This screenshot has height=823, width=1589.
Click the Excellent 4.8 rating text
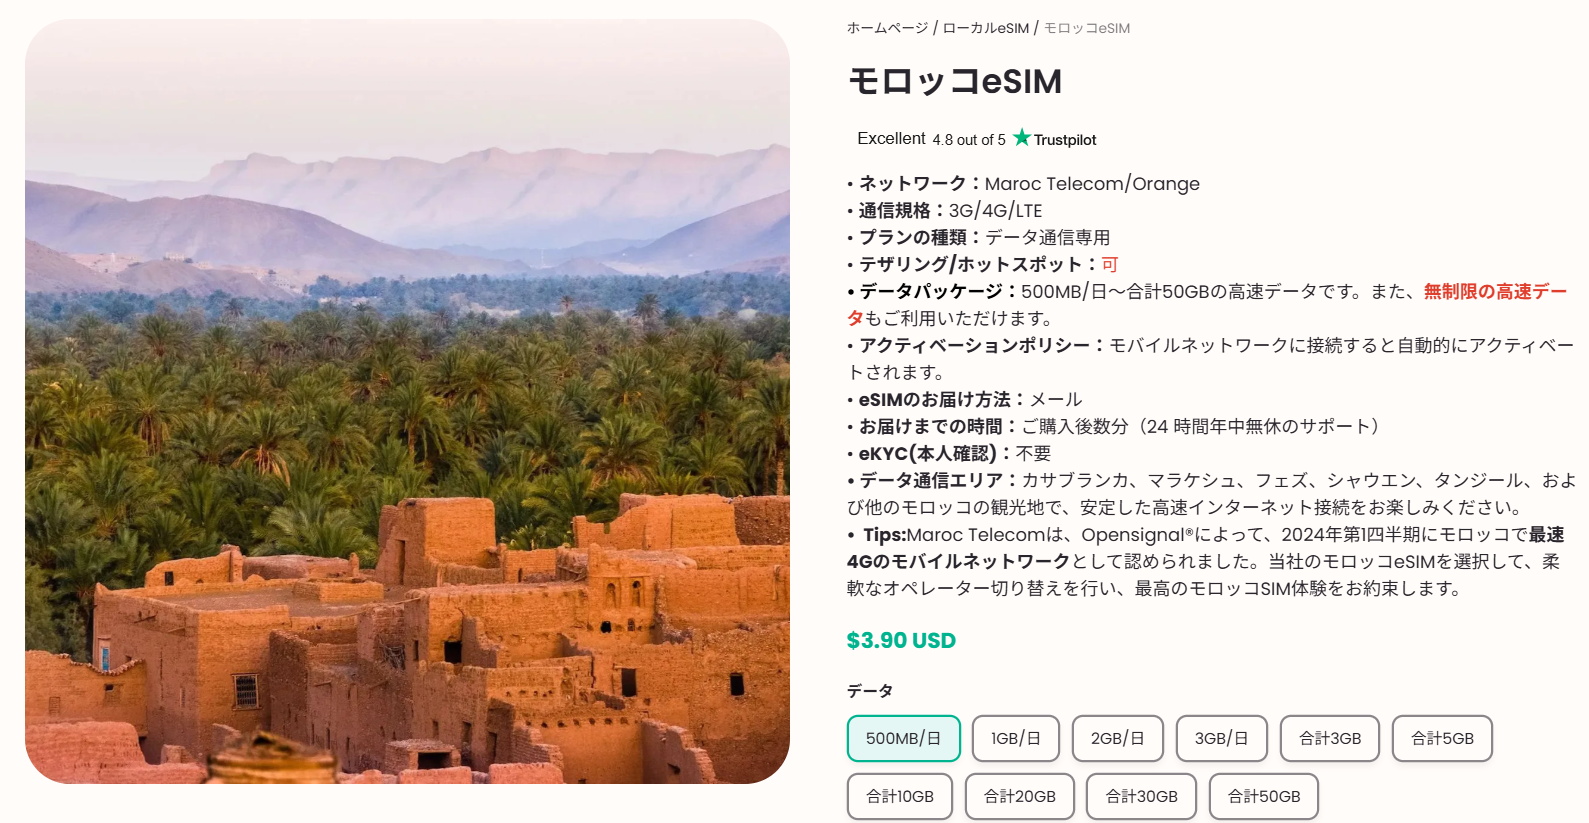931,139
